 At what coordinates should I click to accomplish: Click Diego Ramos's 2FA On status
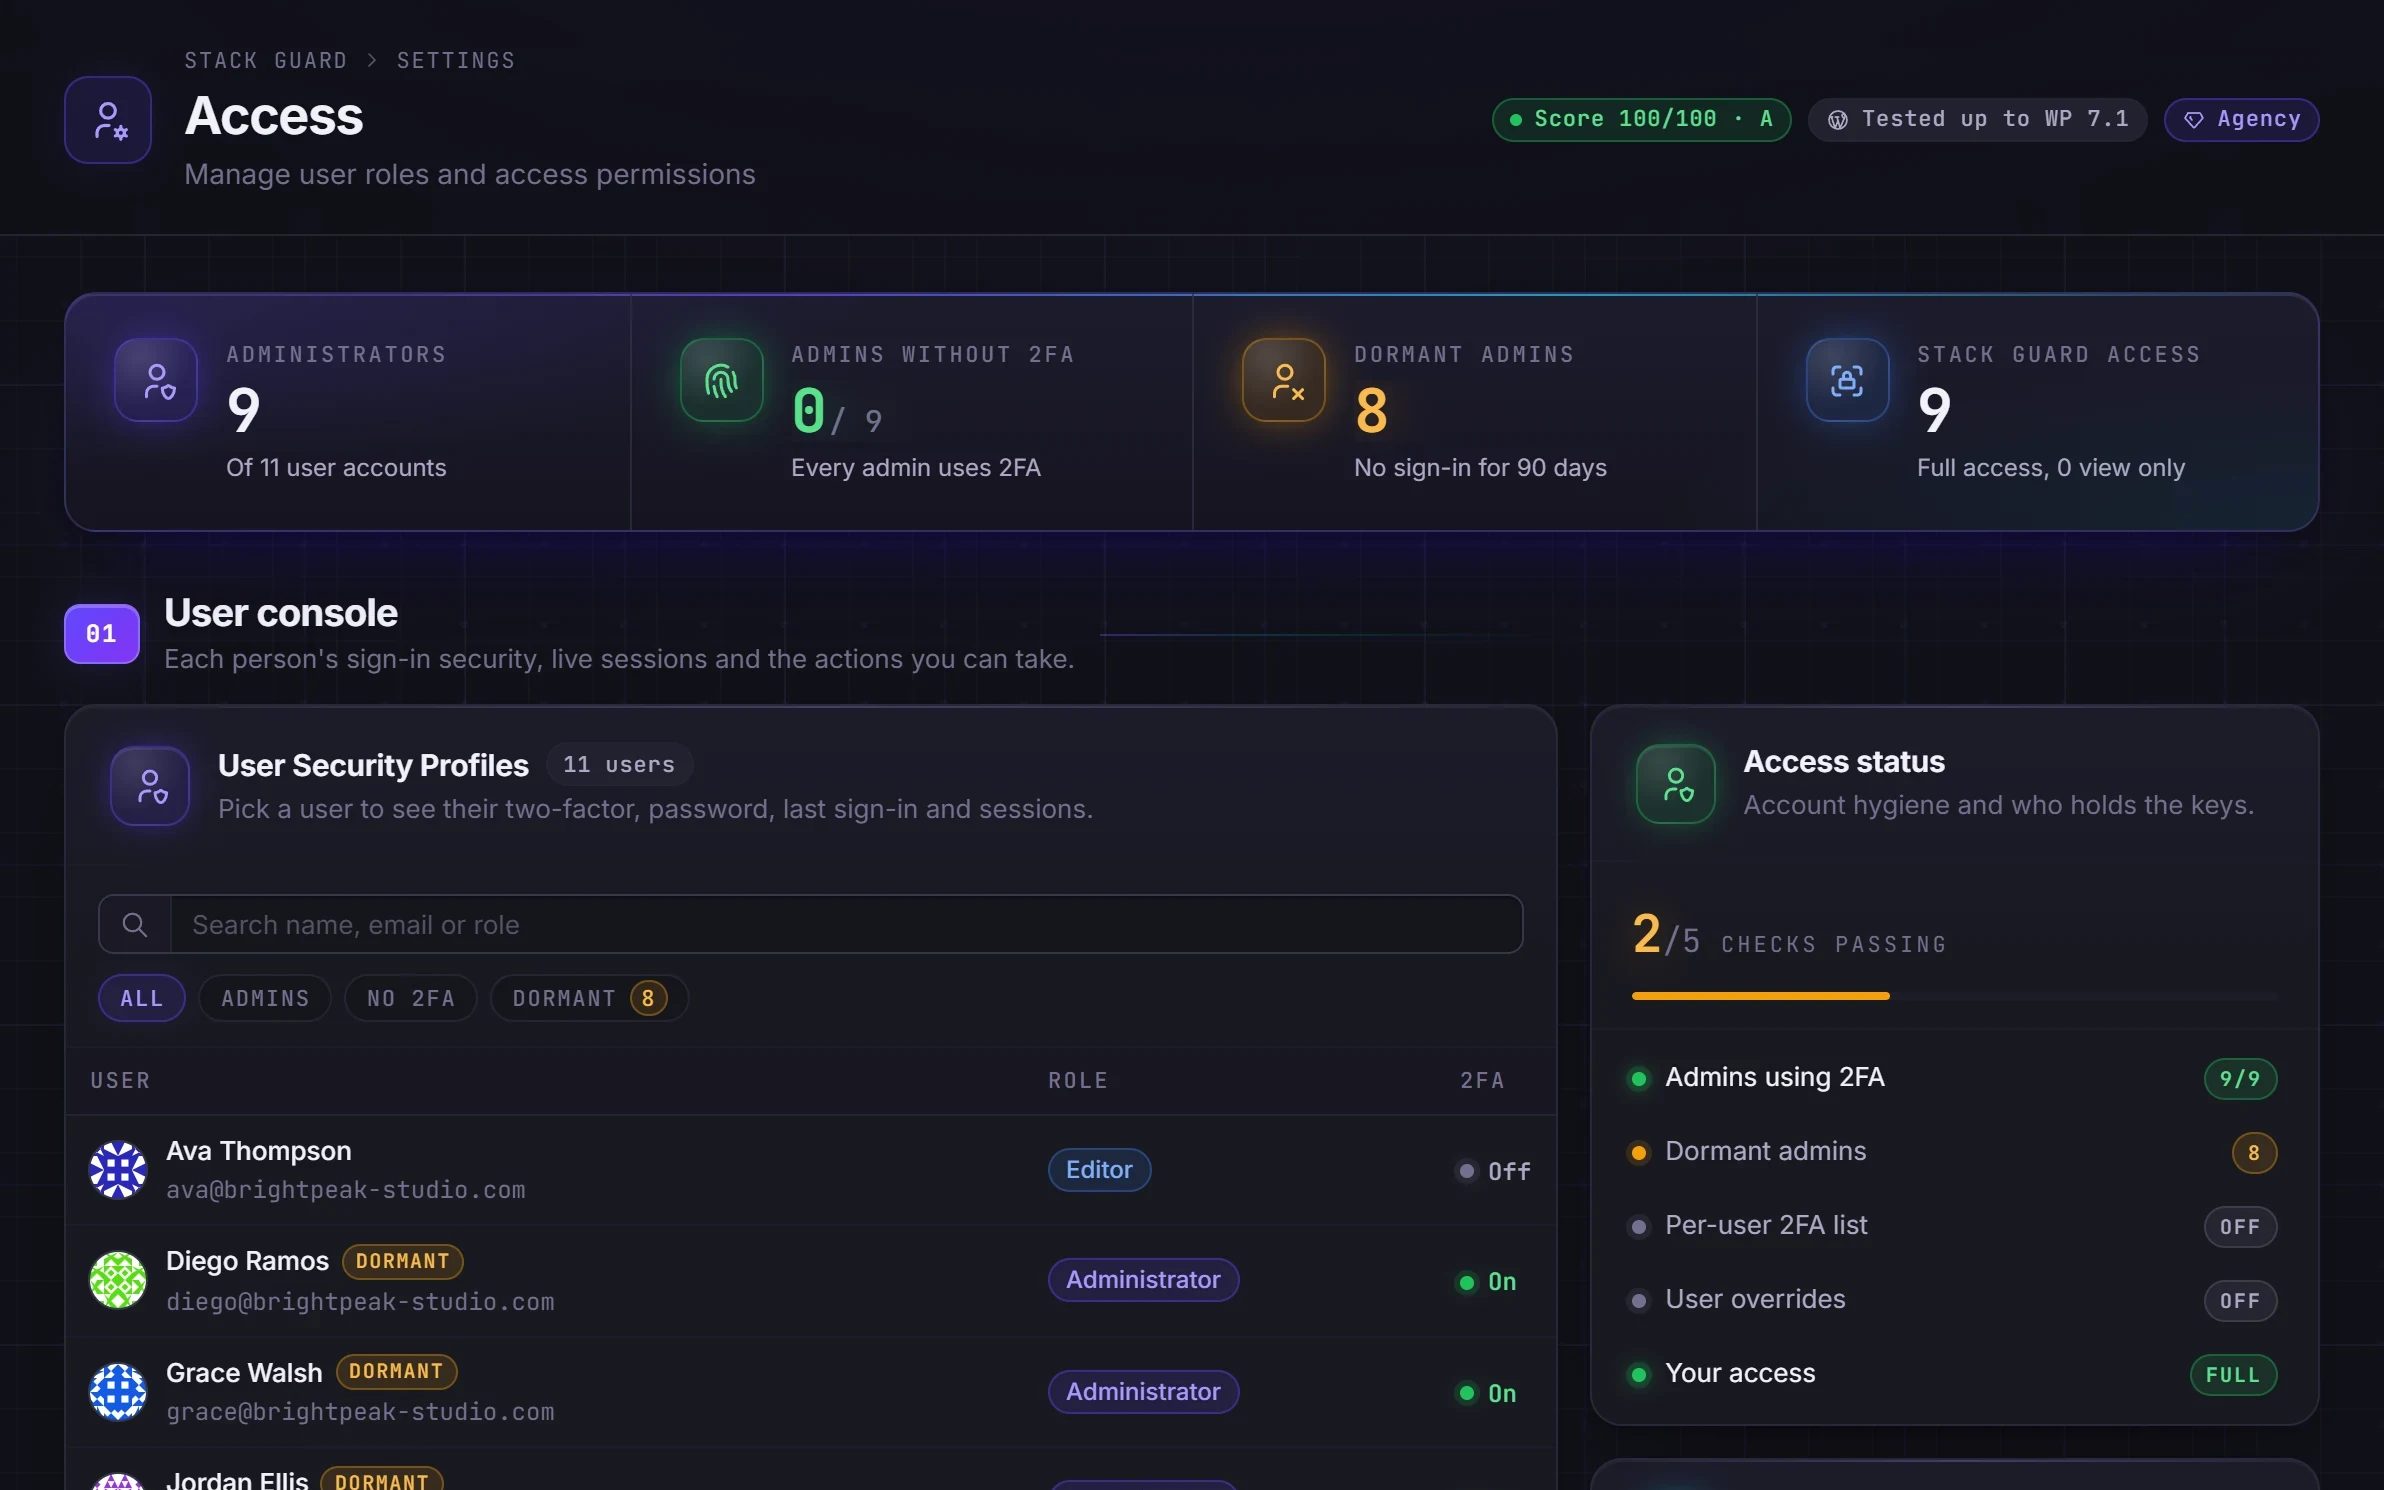[x=1487, y=1282]
